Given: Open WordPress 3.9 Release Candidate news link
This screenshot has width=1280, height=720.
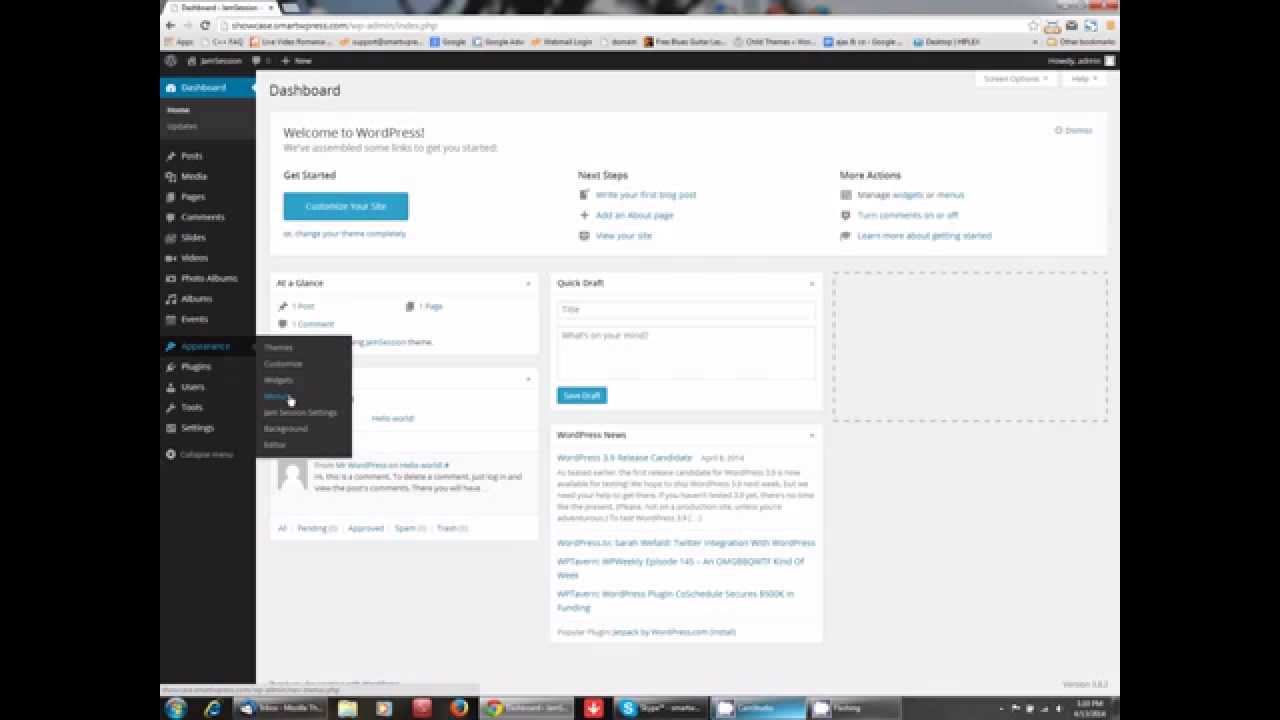Looking at the screenshot, I should [625, 458].
